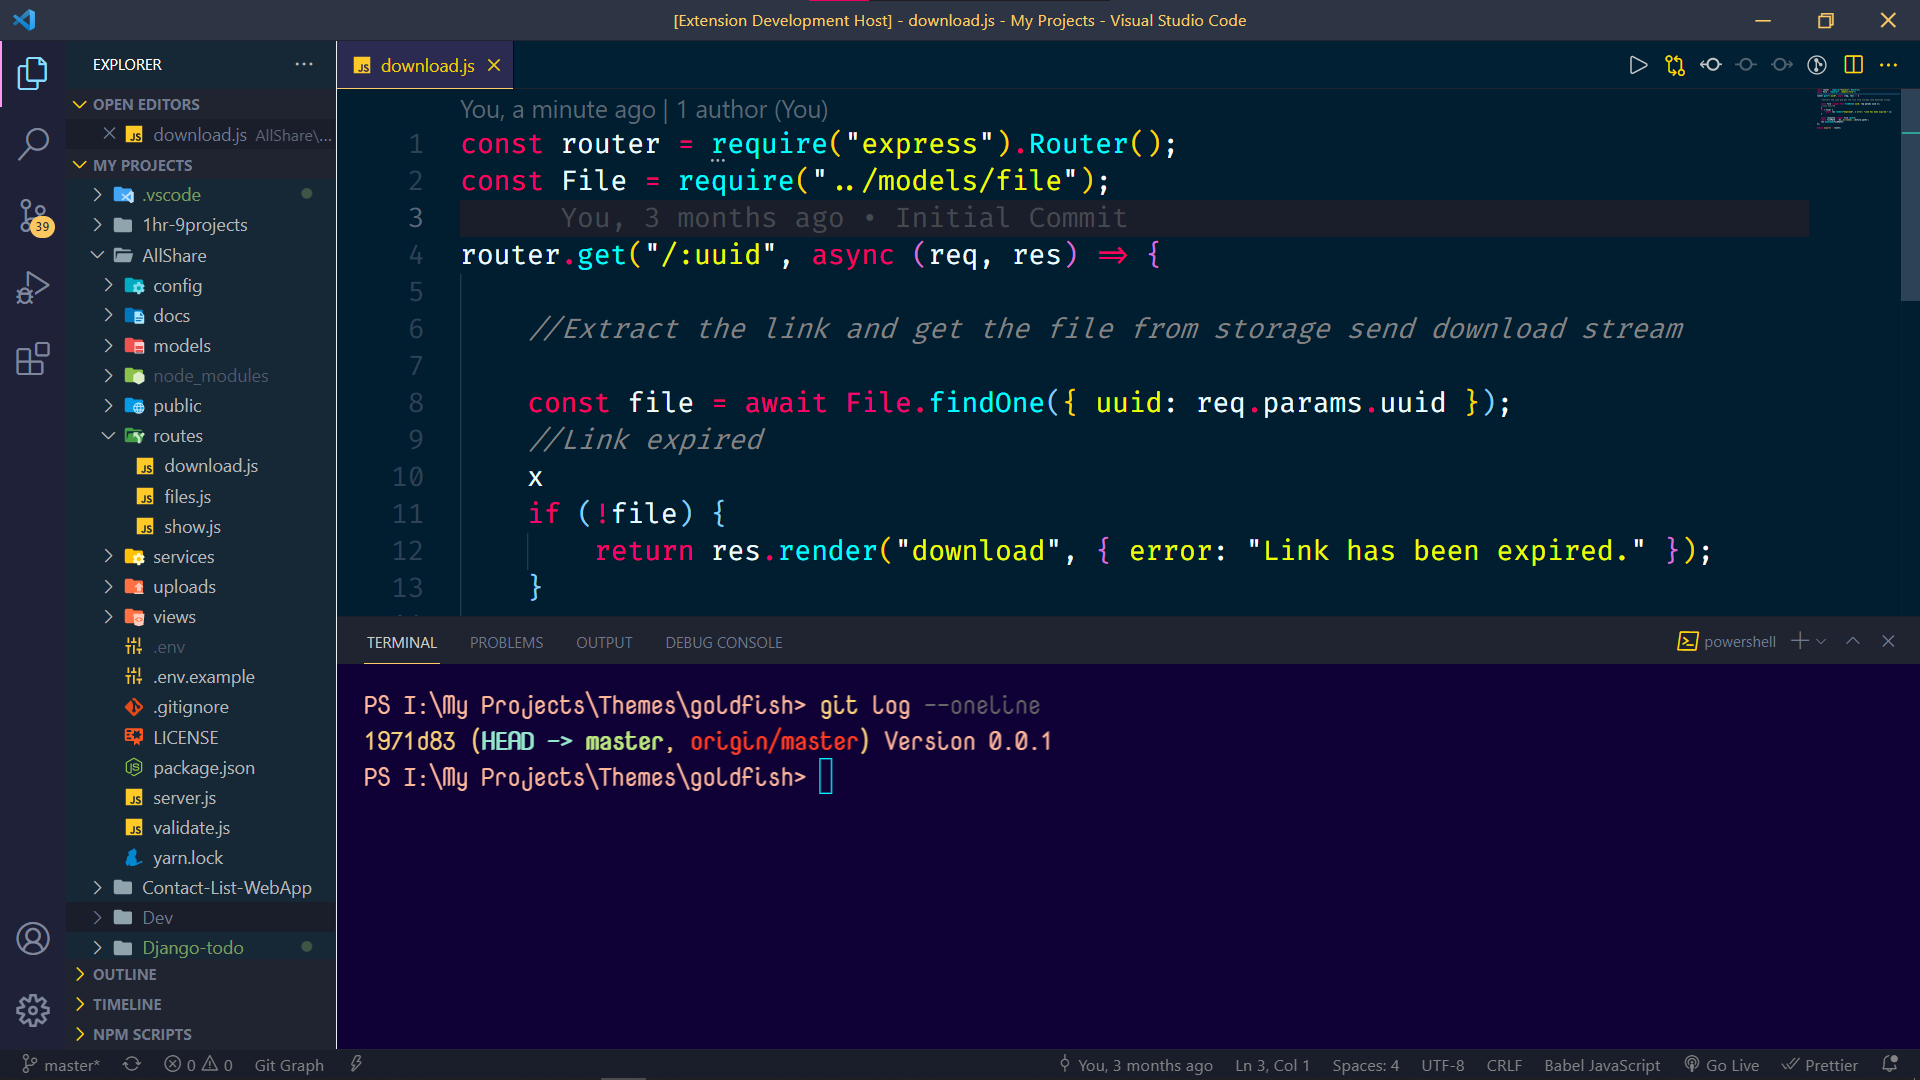The width and height of the screenshot is (1920, 1080).
Task: Open the Extensions view
Action: (33, 359)
